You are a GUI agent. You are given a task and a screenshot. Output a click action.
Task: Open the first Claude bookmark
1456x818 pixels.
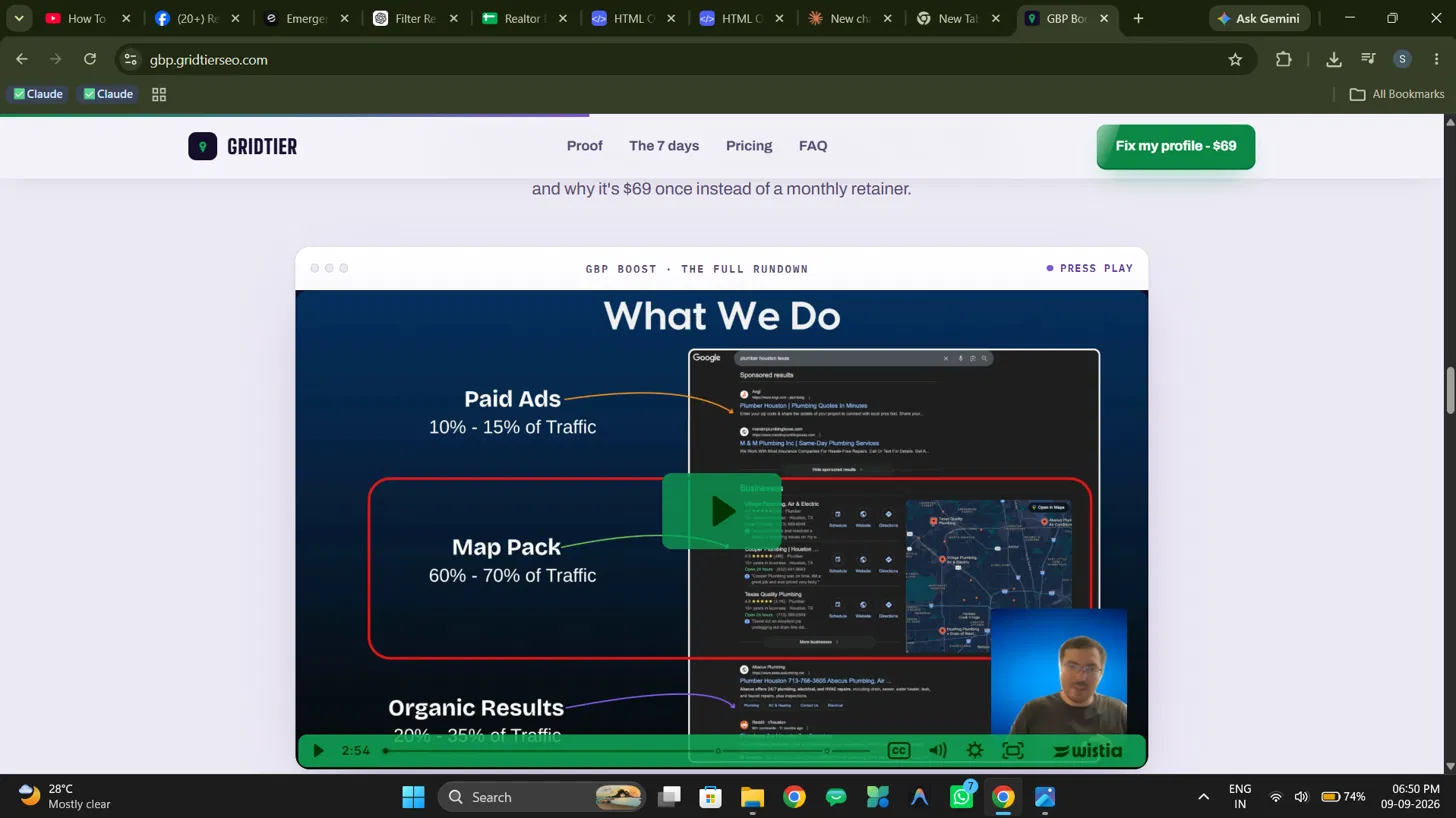click(x=39, y=94)
